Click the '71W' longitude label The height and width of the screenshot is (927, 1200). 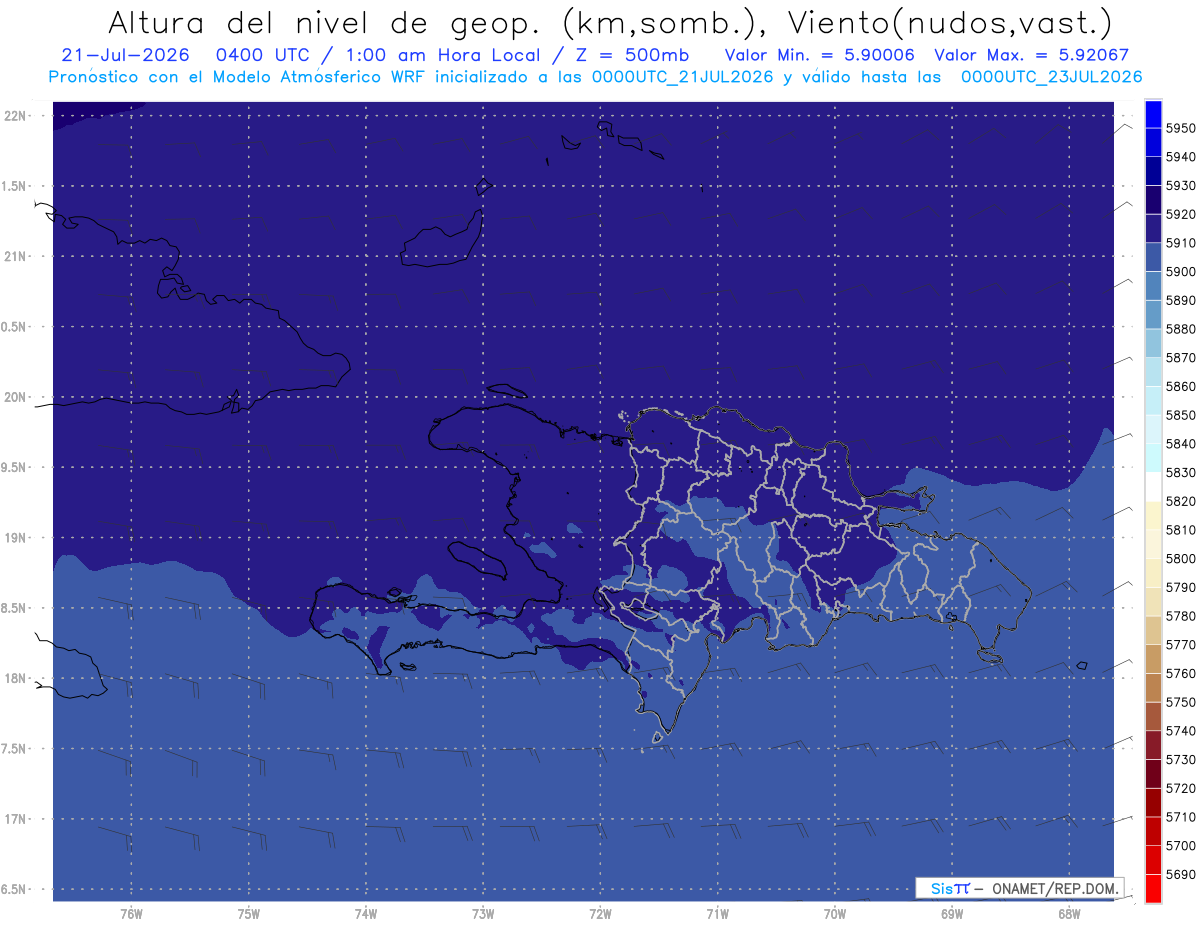(x=717, y=913)
